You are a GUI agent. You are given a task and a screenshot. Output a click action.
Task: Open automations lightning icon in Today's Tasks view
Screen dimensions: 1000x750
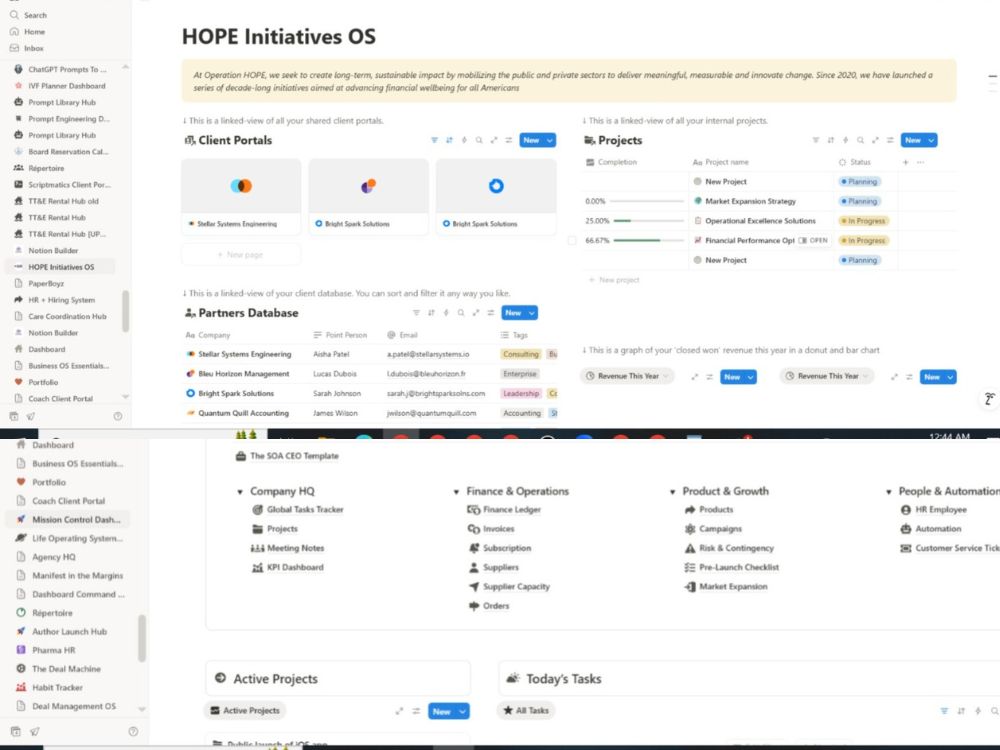(978, 710)
